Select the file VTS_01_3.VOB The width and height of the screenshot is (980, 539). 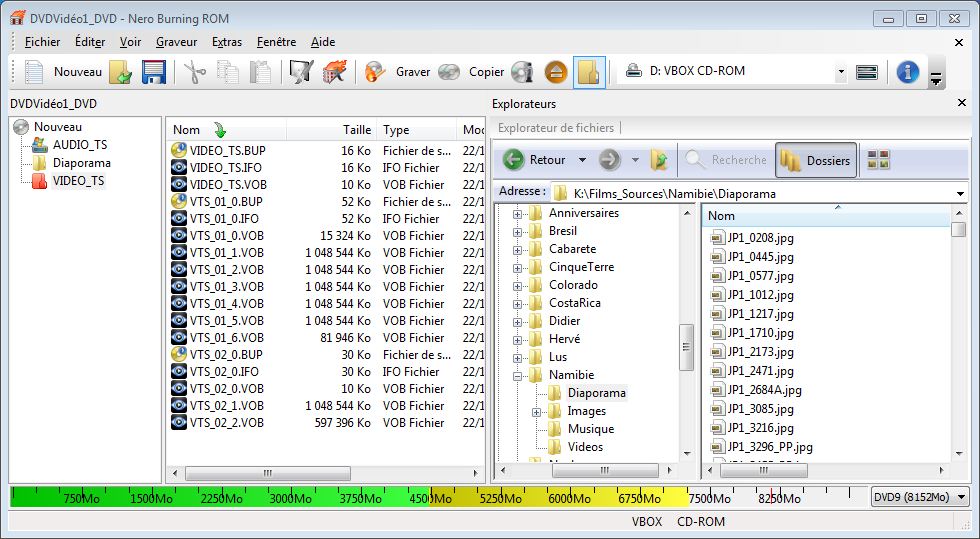pyautogui.click(x=227, y=287)
